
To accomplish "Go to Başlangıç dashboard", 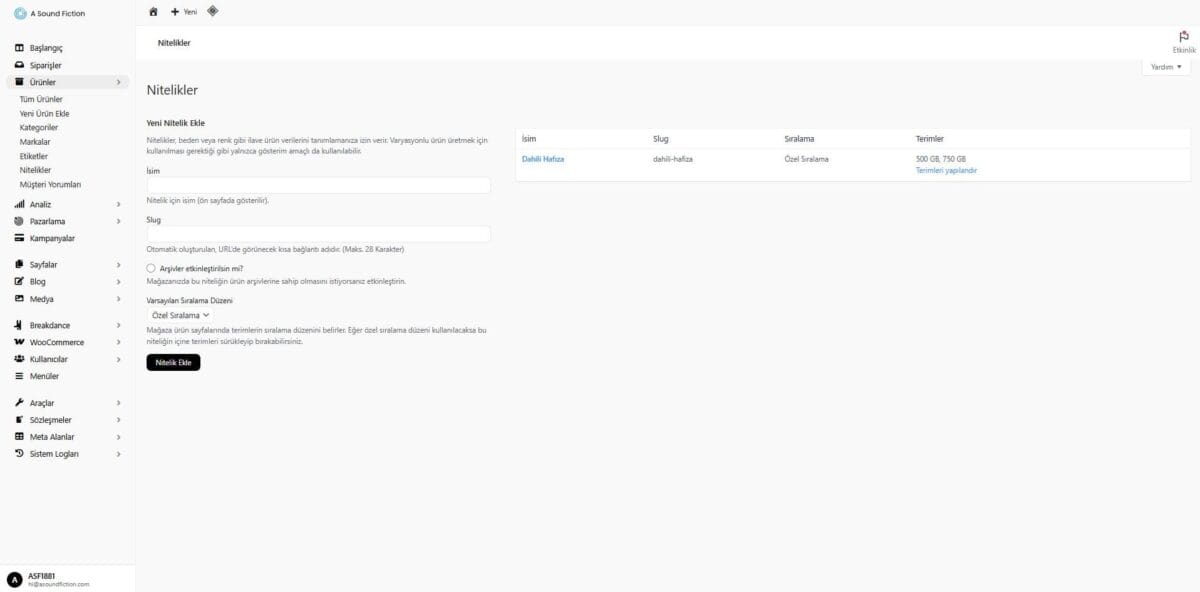I will (46, 48).
